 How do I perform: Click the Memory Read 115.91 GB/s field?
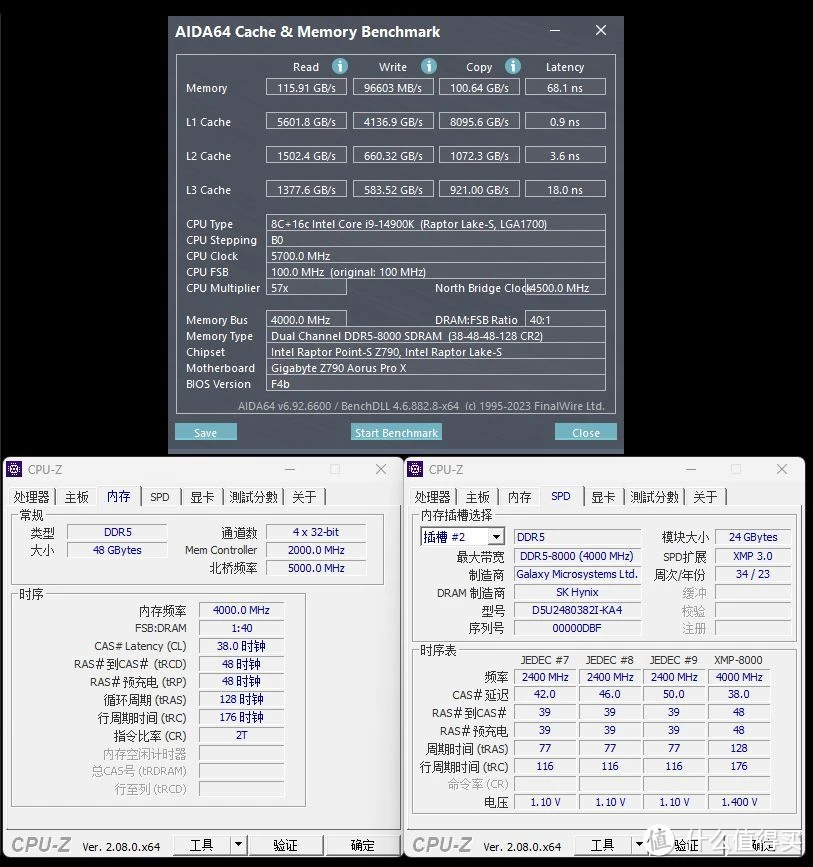coord(306,88)
